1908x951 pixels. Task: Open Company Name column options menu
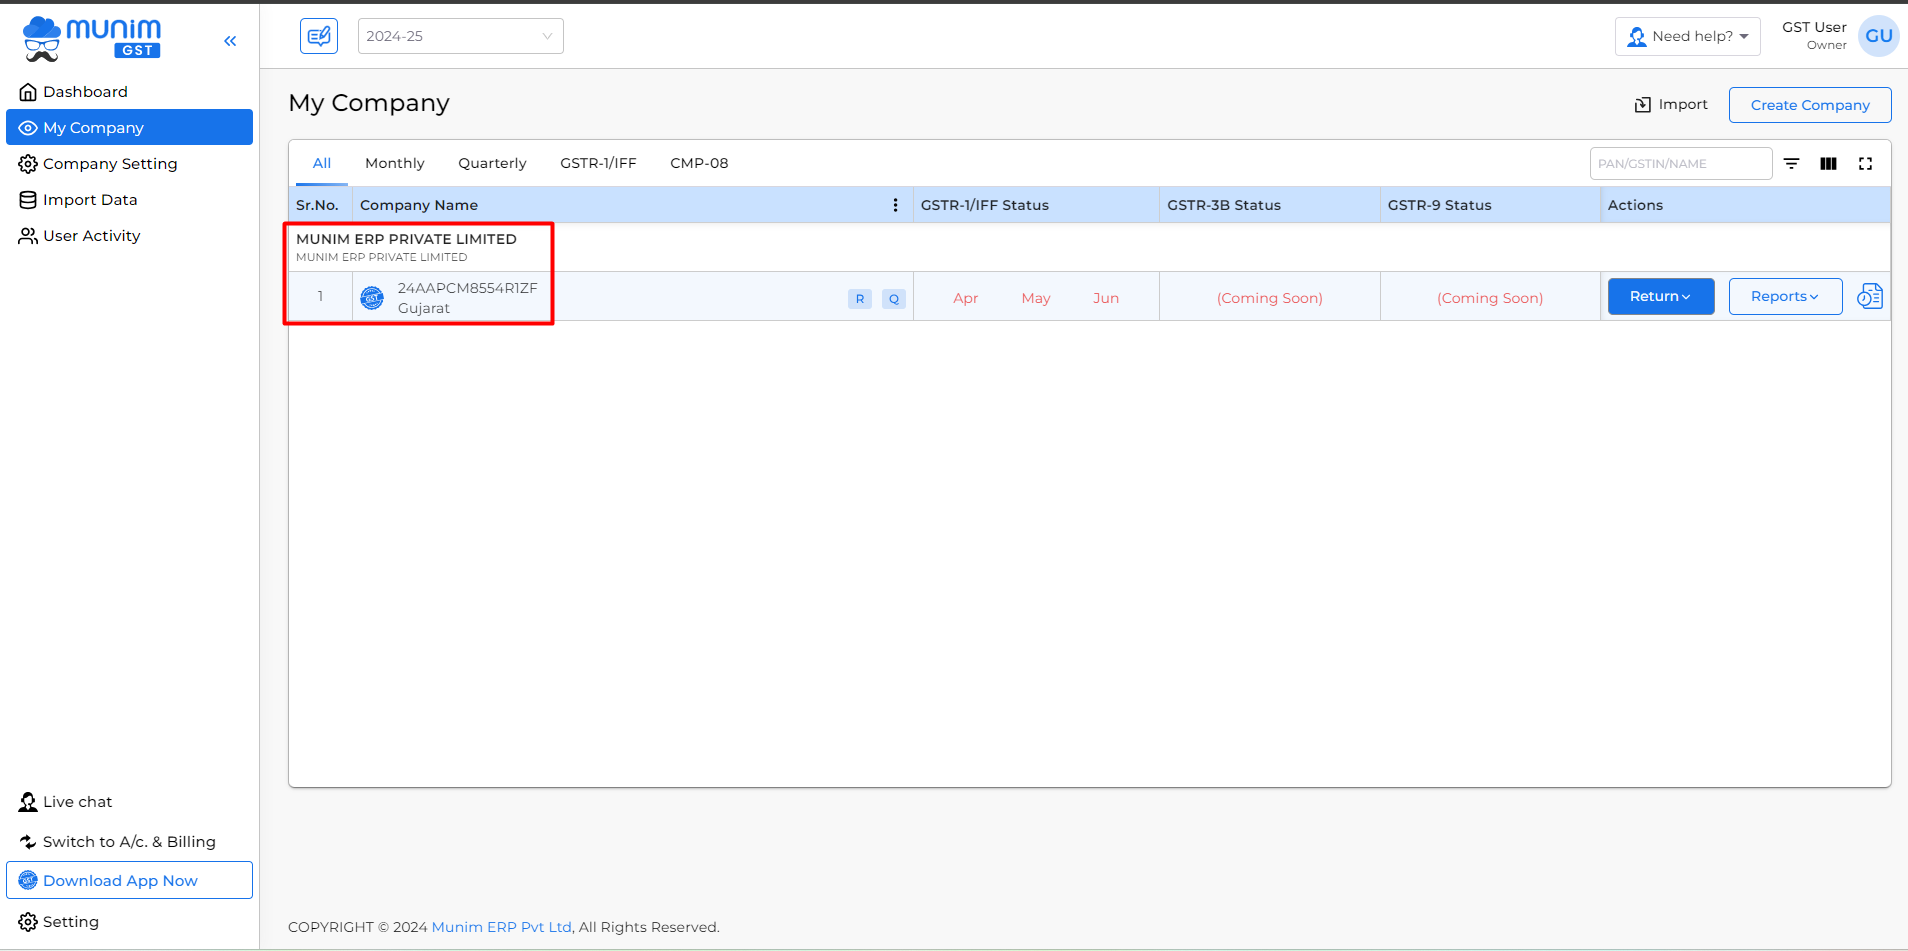895,205
